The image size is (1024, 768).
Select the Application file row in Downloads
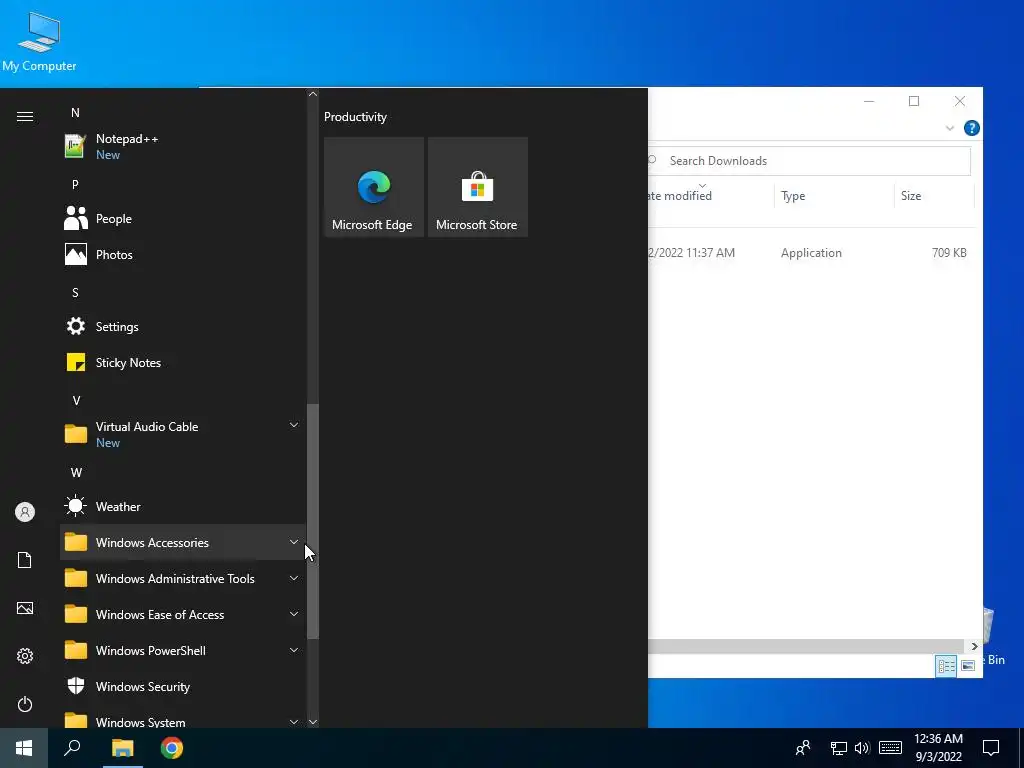click(x=810, y=253)
